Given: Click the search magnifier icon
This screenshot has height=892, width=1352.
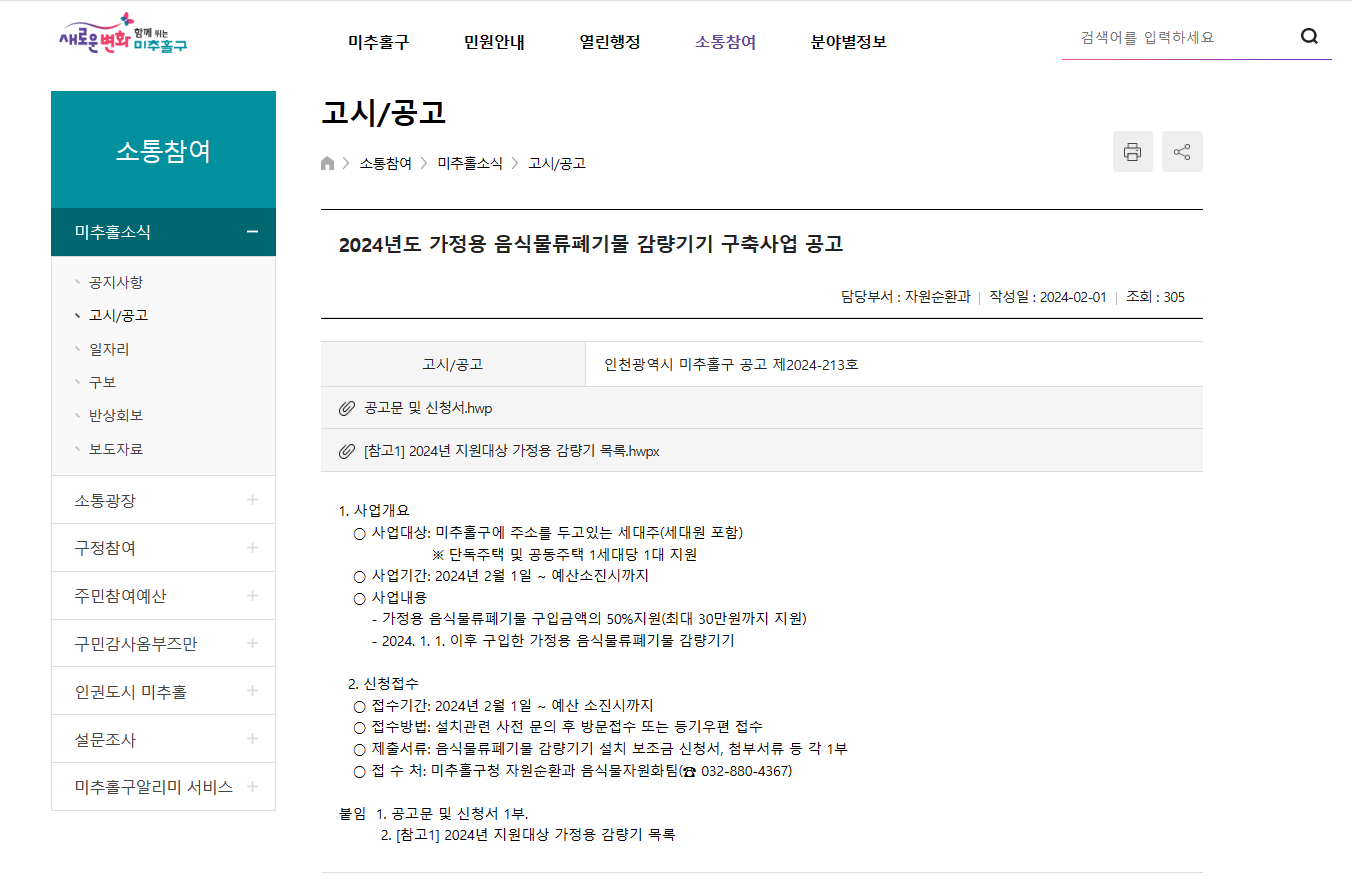Looking at the screenshot, I should tap(1309, 38).
